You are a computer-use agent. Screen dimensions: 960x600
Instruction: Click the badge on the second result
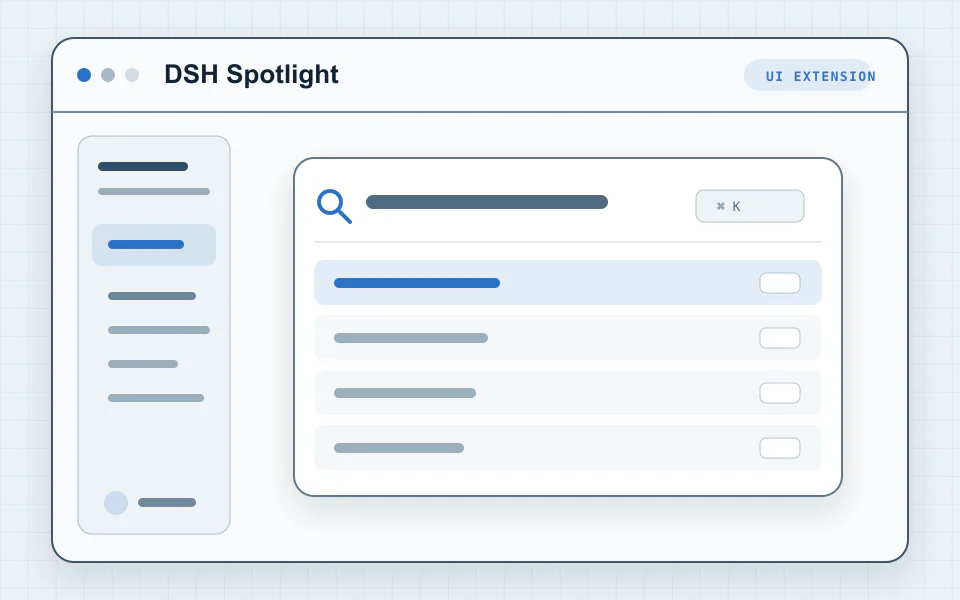click(x=780, y=338)
